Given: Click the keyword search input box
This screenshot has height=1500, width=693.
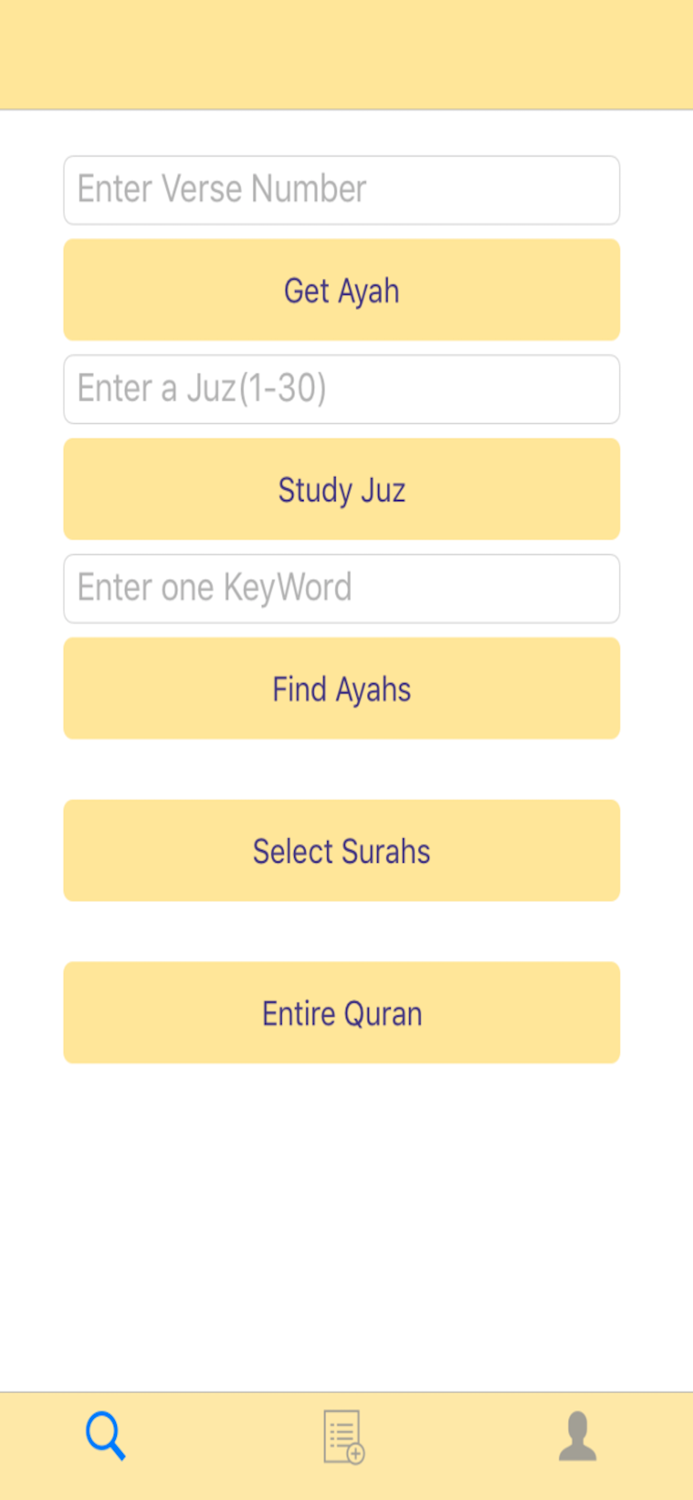Looking at the screenshot, I should (341, 588).
